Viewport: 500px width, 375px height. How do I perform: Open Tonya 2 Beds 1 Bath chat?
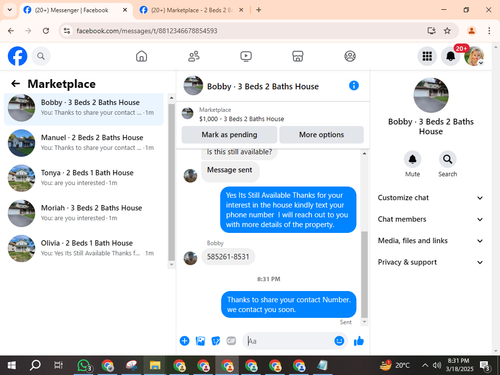[84, 178]
